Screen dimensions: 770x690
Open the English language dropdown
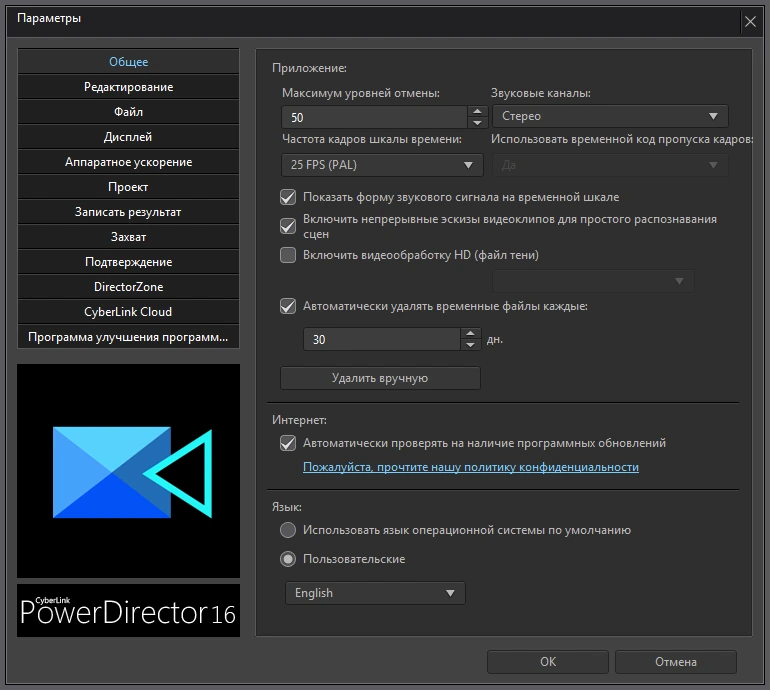(375, 593)
